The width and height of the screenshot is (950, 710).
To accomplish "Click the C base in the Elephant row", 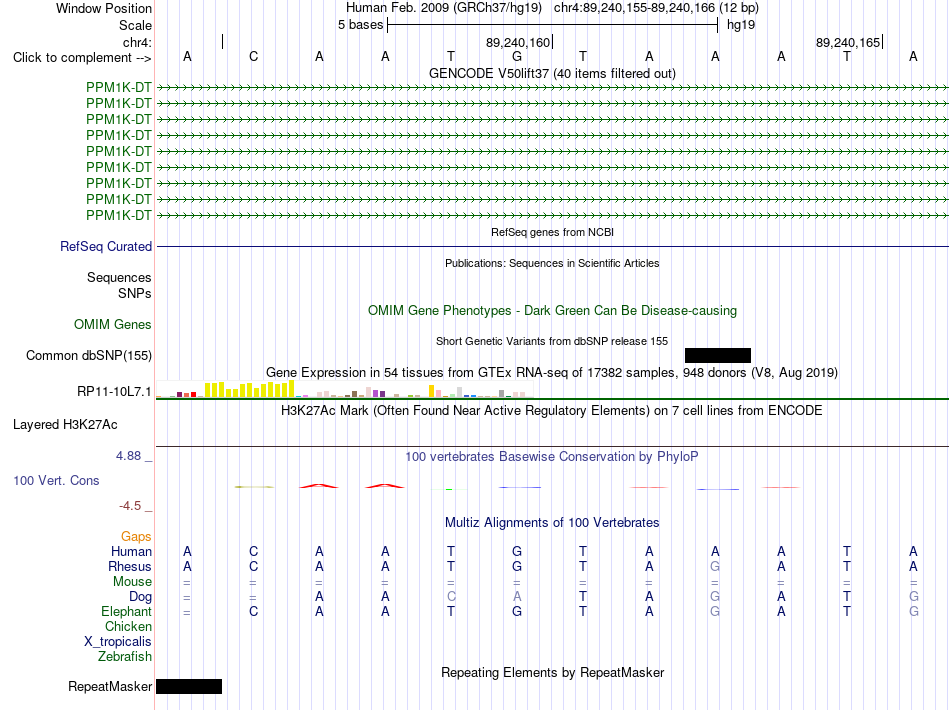I will [x=253, y=611].
